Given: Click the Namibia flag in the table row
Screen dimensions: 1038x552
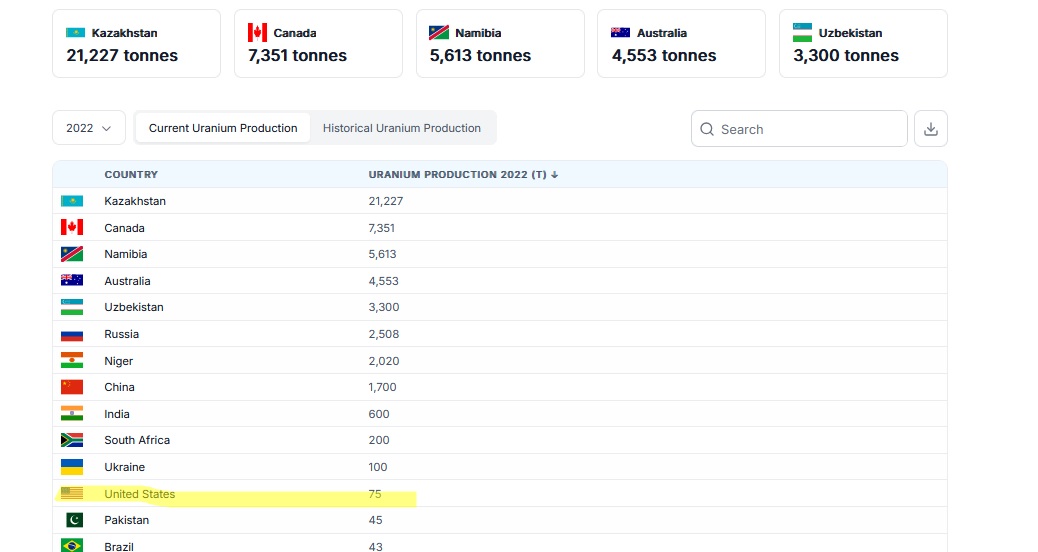Looking at the screenshot, I should (72, 254).
